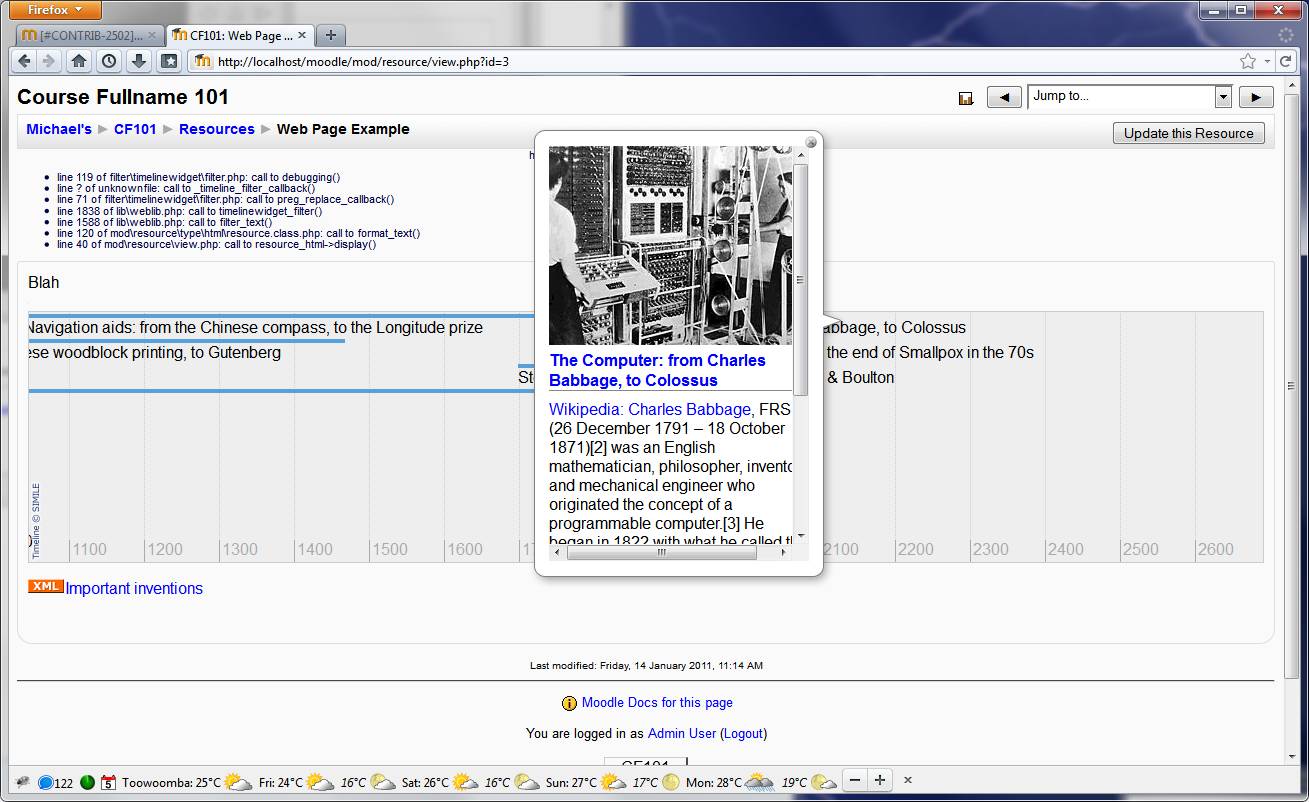This screenshot has width=1309, height=802.
Task: Close the CF101: Web Page tab
Action: 302,35
